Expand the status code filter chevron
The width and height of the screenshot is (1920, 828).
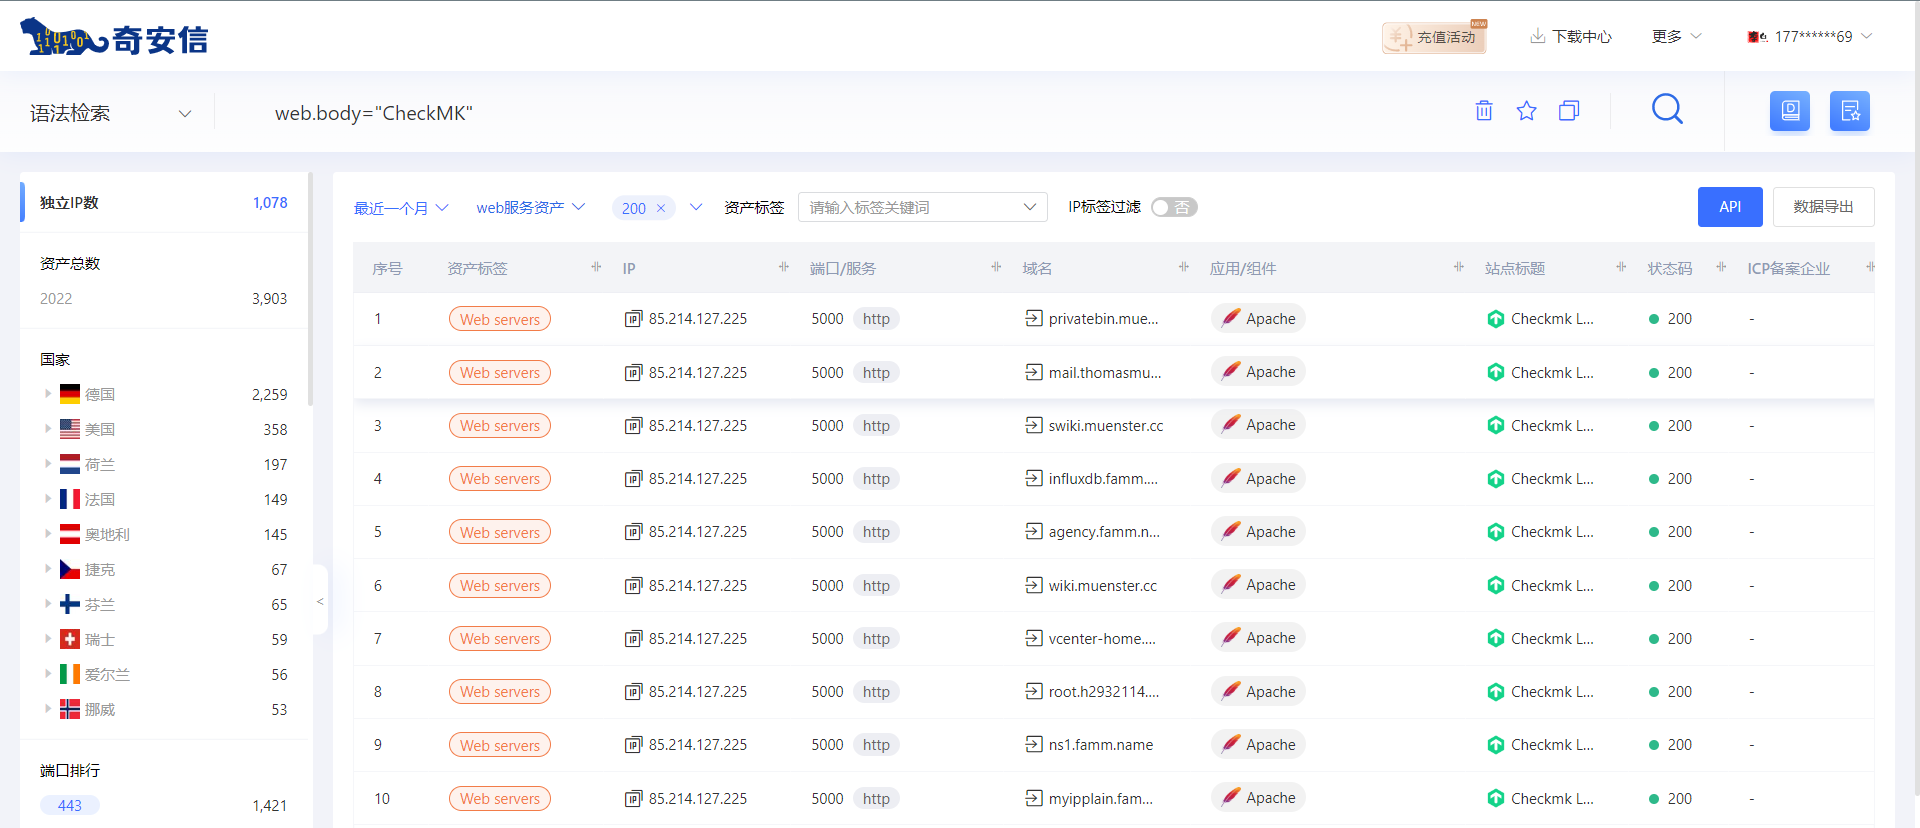coord(696,208)
